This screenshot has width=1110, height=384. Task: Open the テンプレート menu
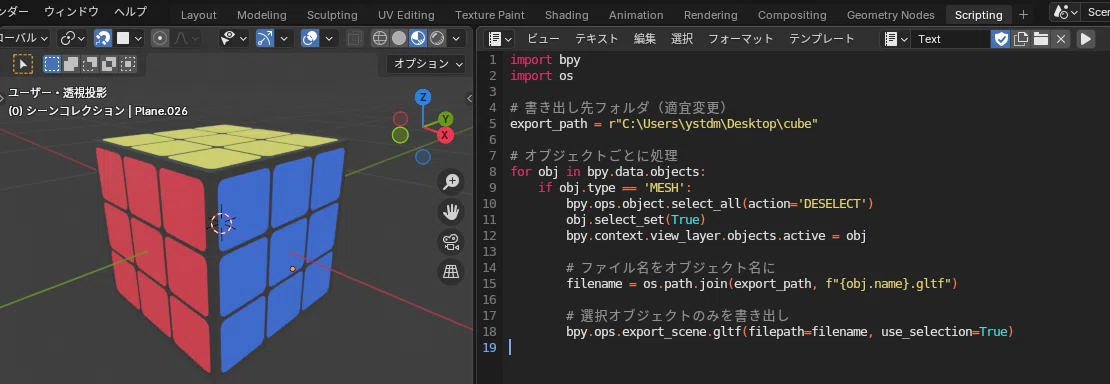point(822,38)
